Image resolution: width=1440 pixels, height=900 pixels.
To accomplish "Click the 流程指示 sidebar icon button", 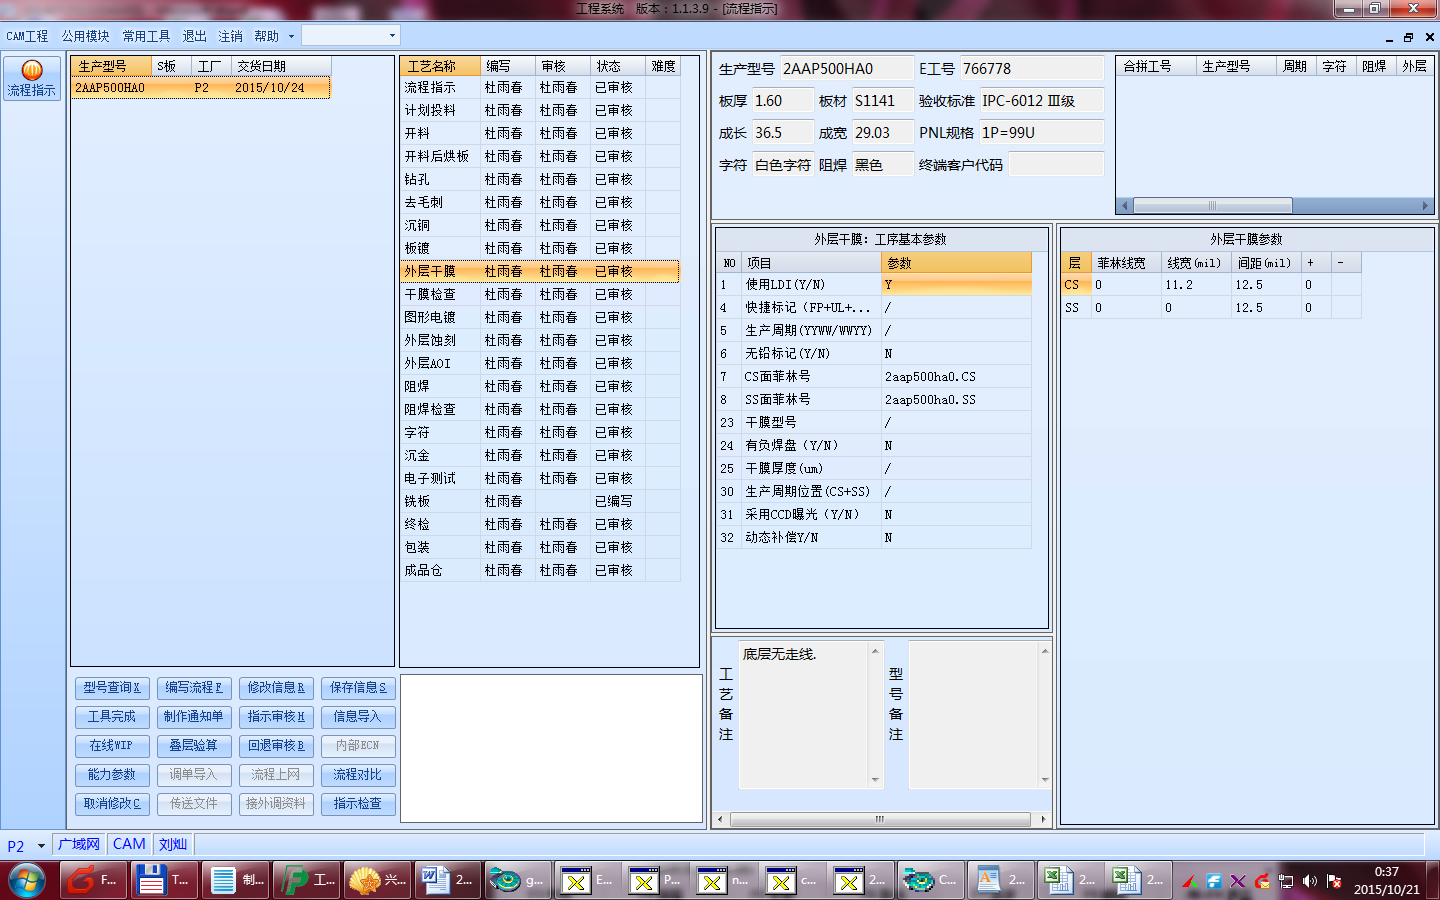I will click(32, 78).
